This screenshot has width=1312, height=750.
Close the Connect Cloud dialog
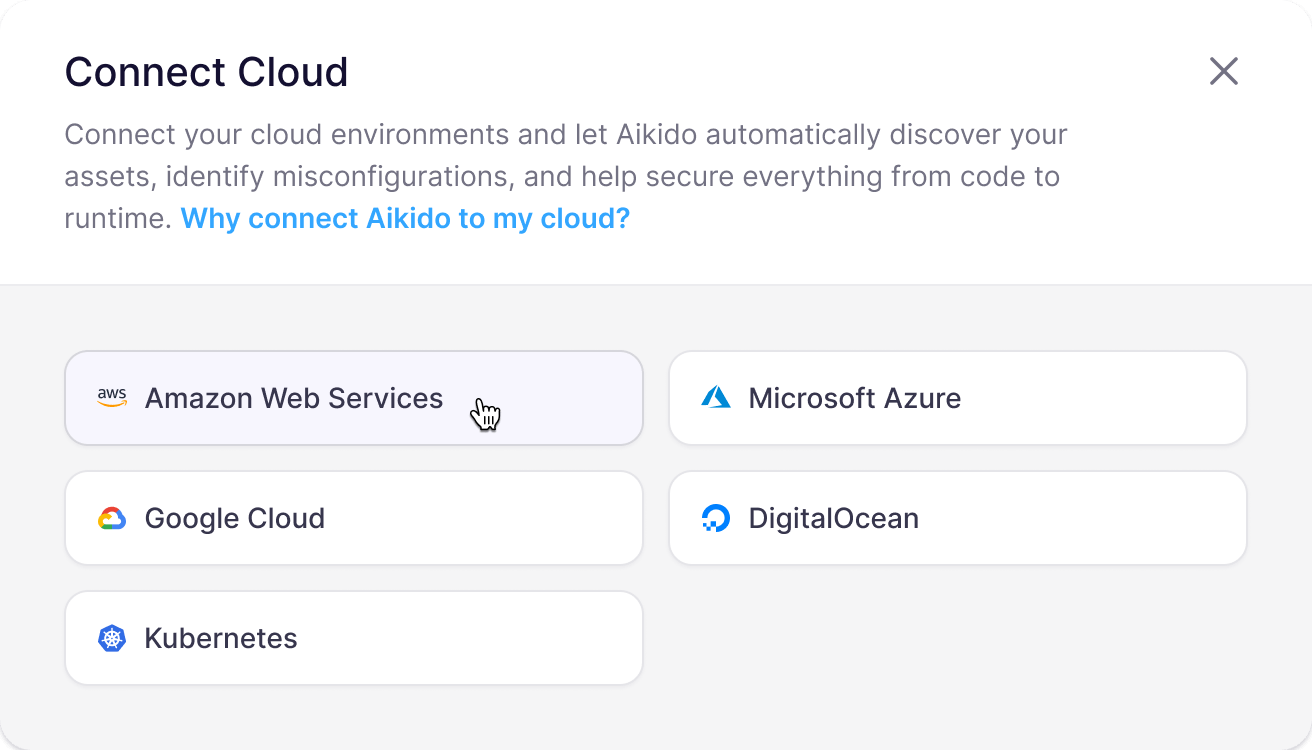tap(1224, 71)
